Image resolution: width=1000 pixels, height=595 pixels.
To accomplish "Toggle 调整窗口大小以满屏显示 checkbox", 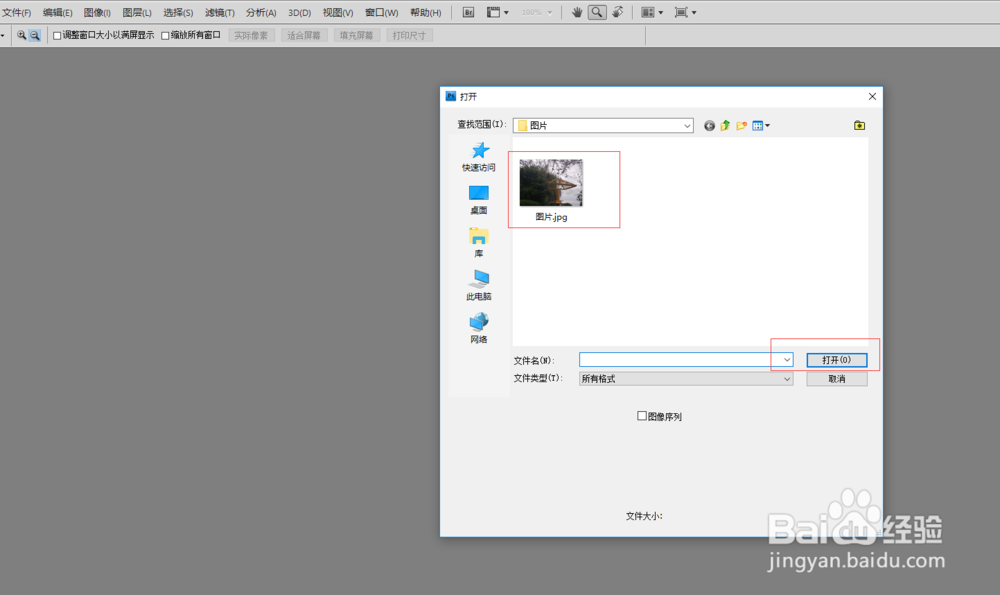I will (57, 36).
